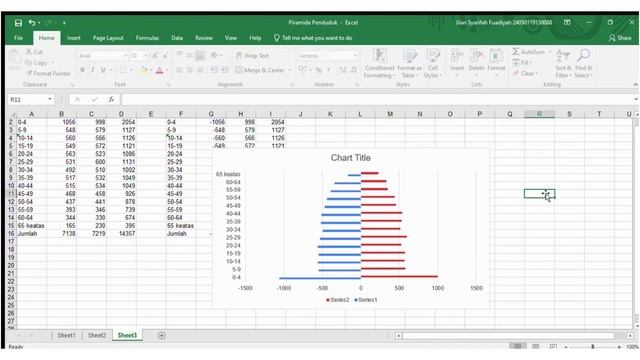Switch to the Data tab
Screen dimensions: 640x360
(177, 38)
